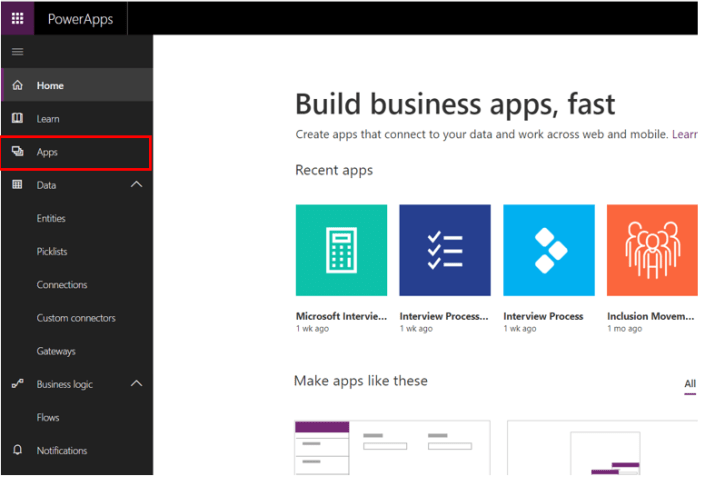Click the Notifications bell icon

pyautogui.click(x=17, y=450)
